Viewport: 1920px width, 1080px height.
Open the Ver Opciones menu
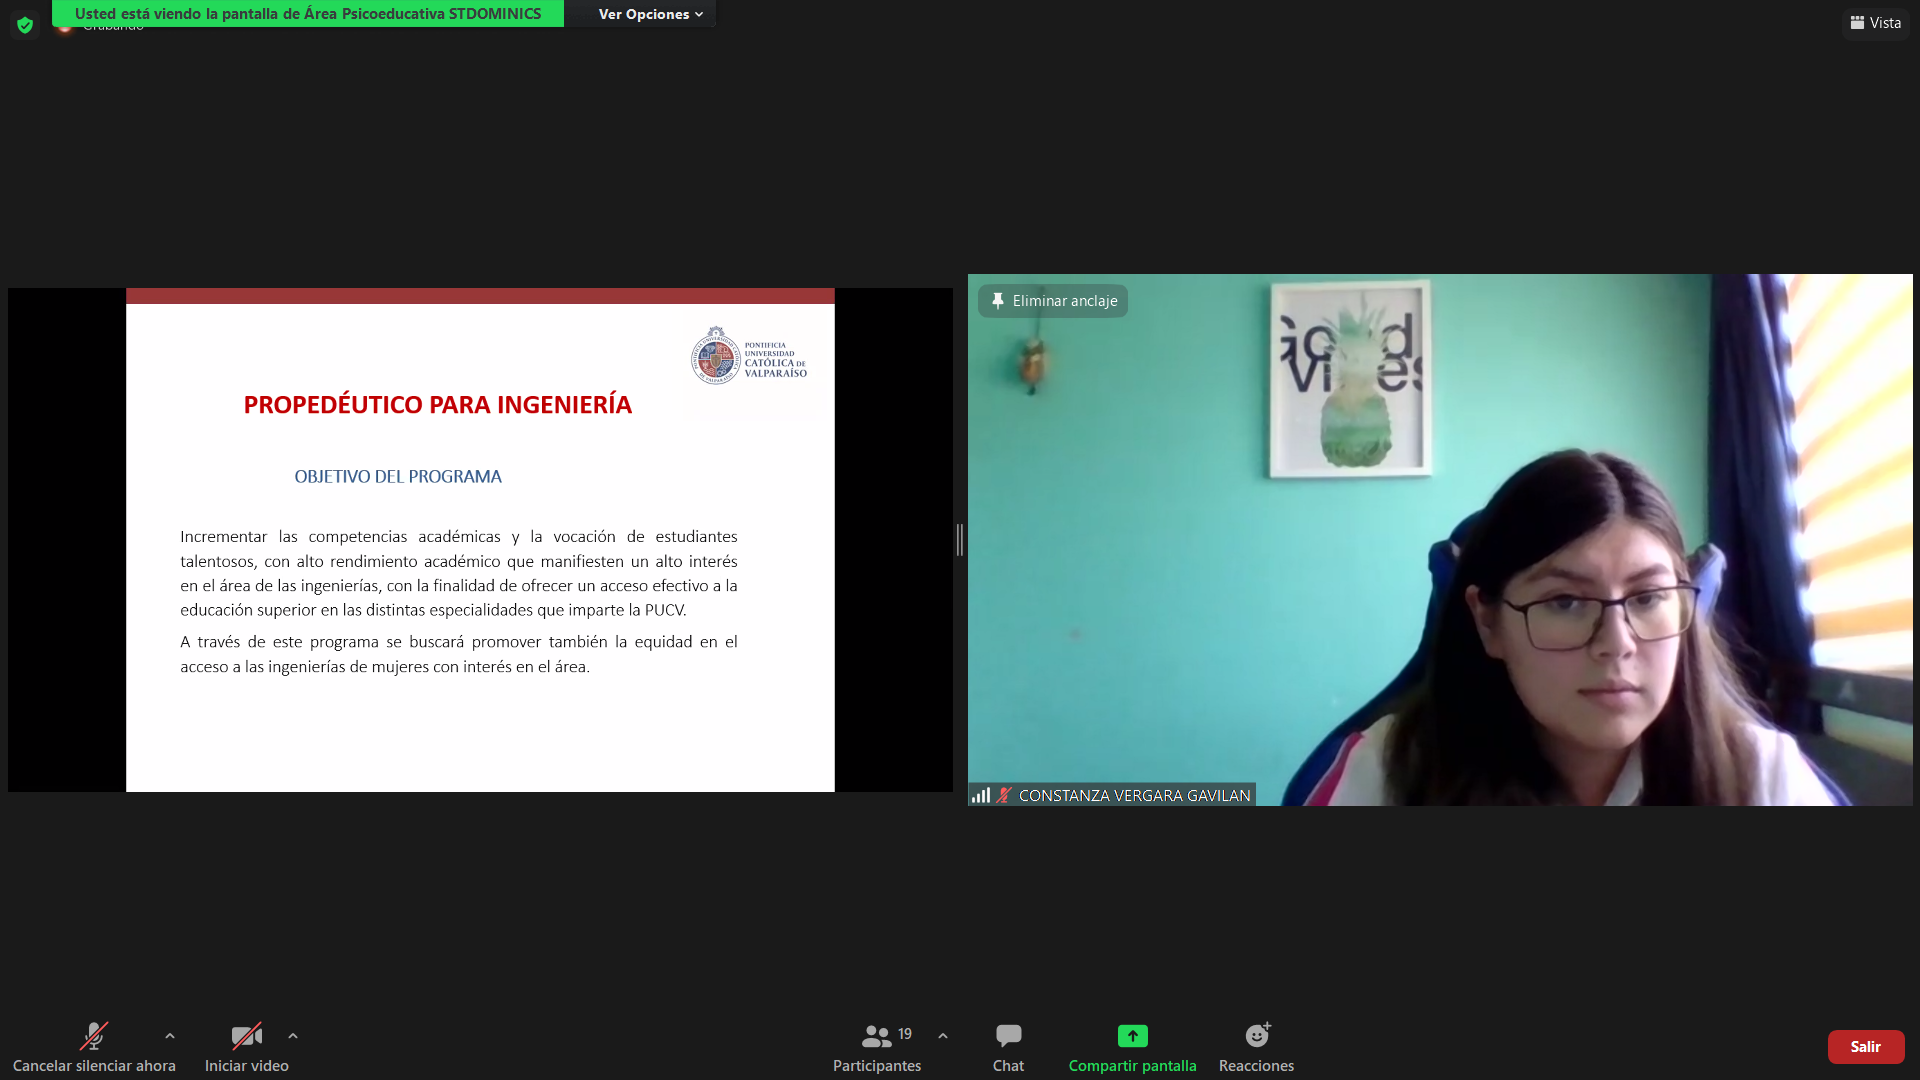pyautogui.click(x=650, y=14)
